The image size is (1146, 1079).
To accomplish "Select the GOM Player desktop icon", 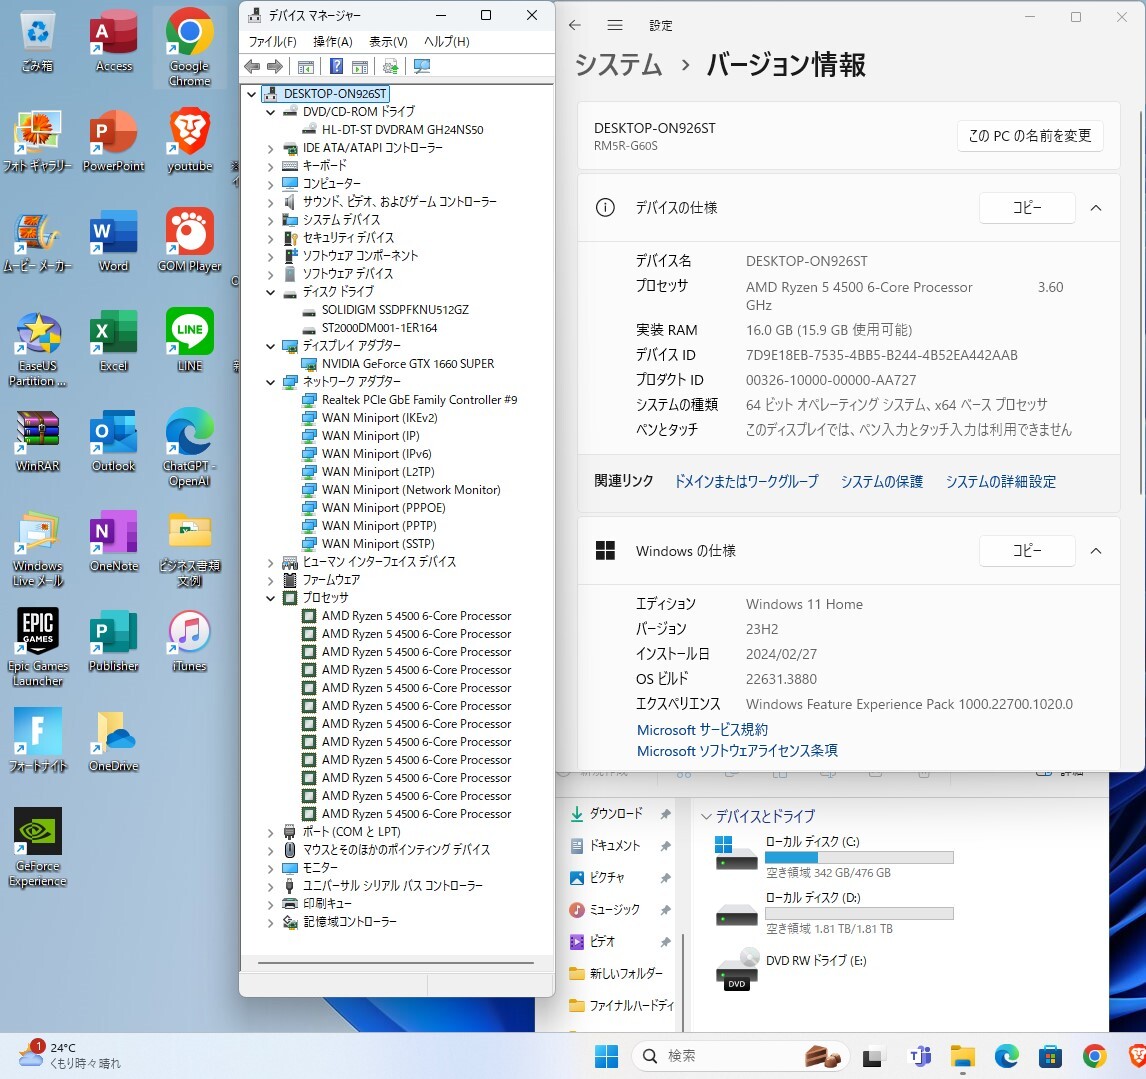I will tap(190, 241).
